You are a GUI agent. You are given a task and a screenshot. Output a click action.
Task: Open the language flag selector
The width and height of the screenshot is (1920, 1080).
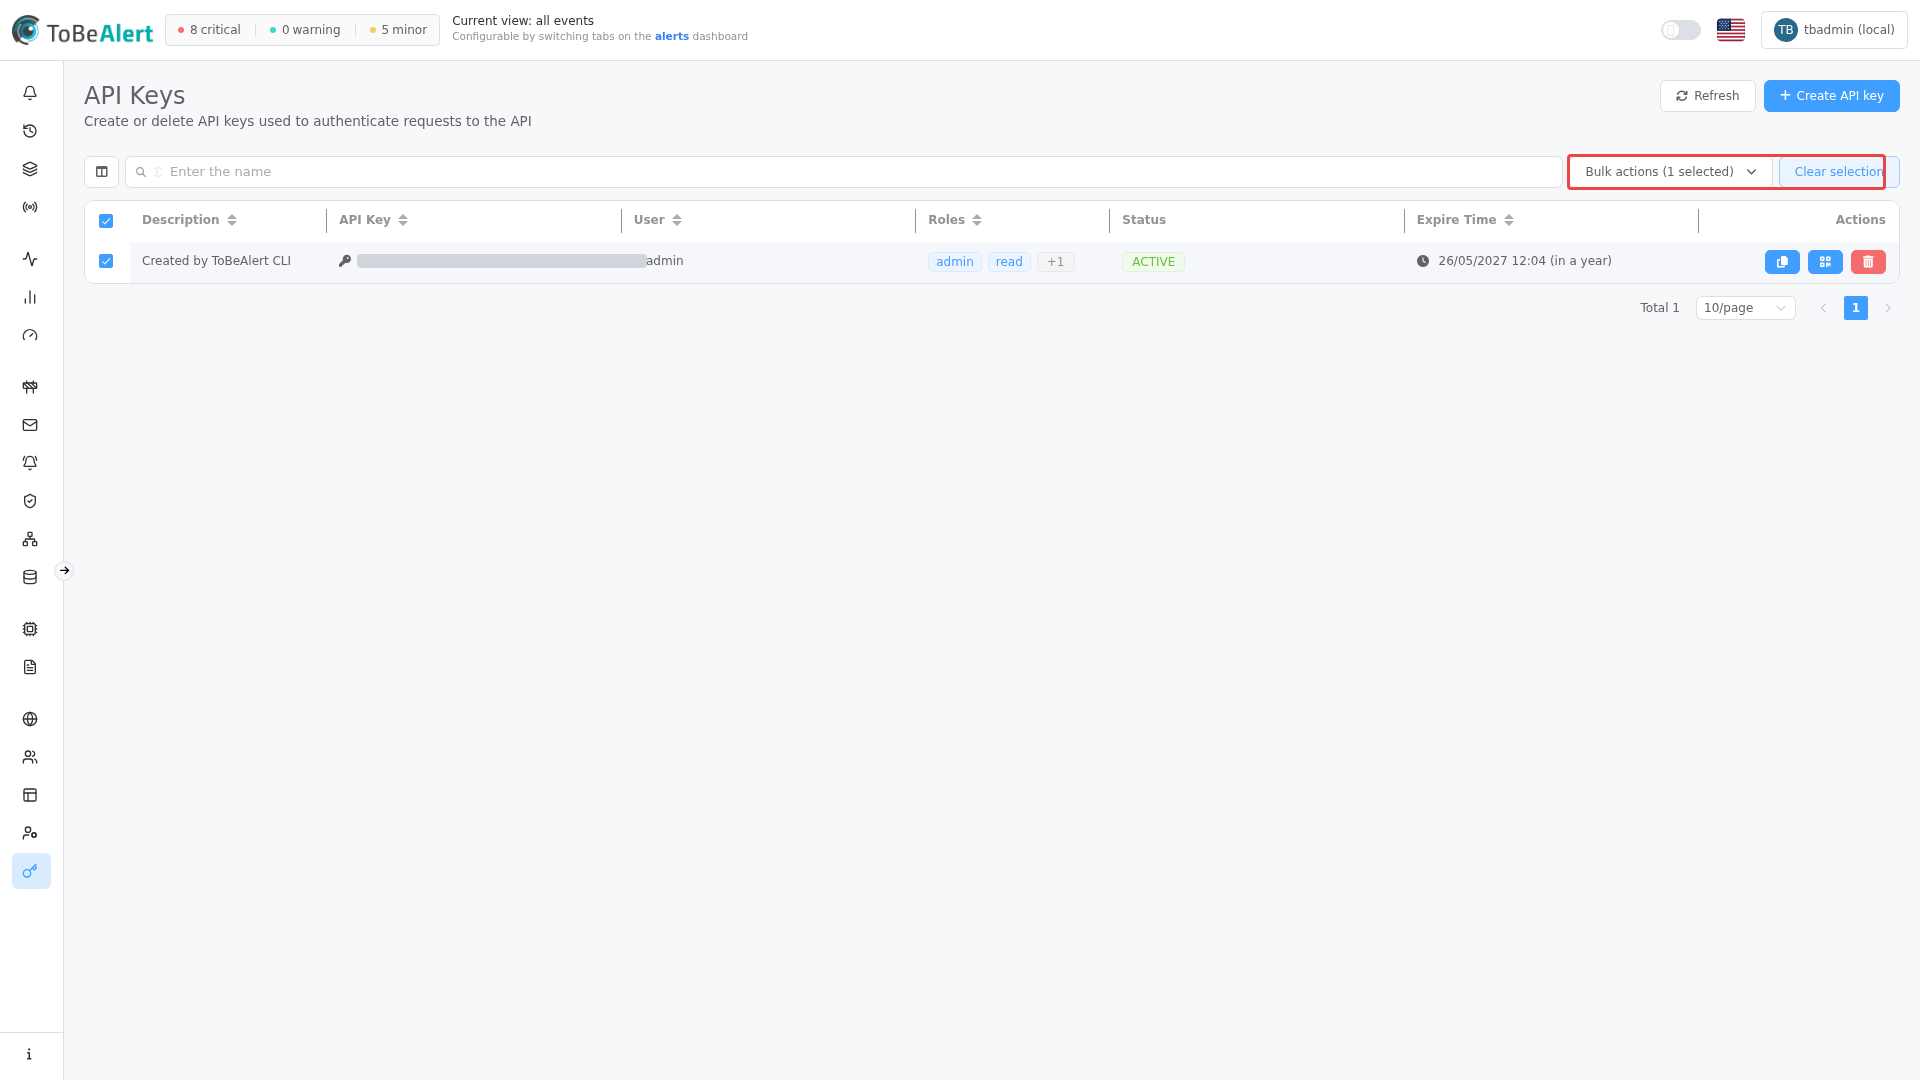[x=1731, y=30]
